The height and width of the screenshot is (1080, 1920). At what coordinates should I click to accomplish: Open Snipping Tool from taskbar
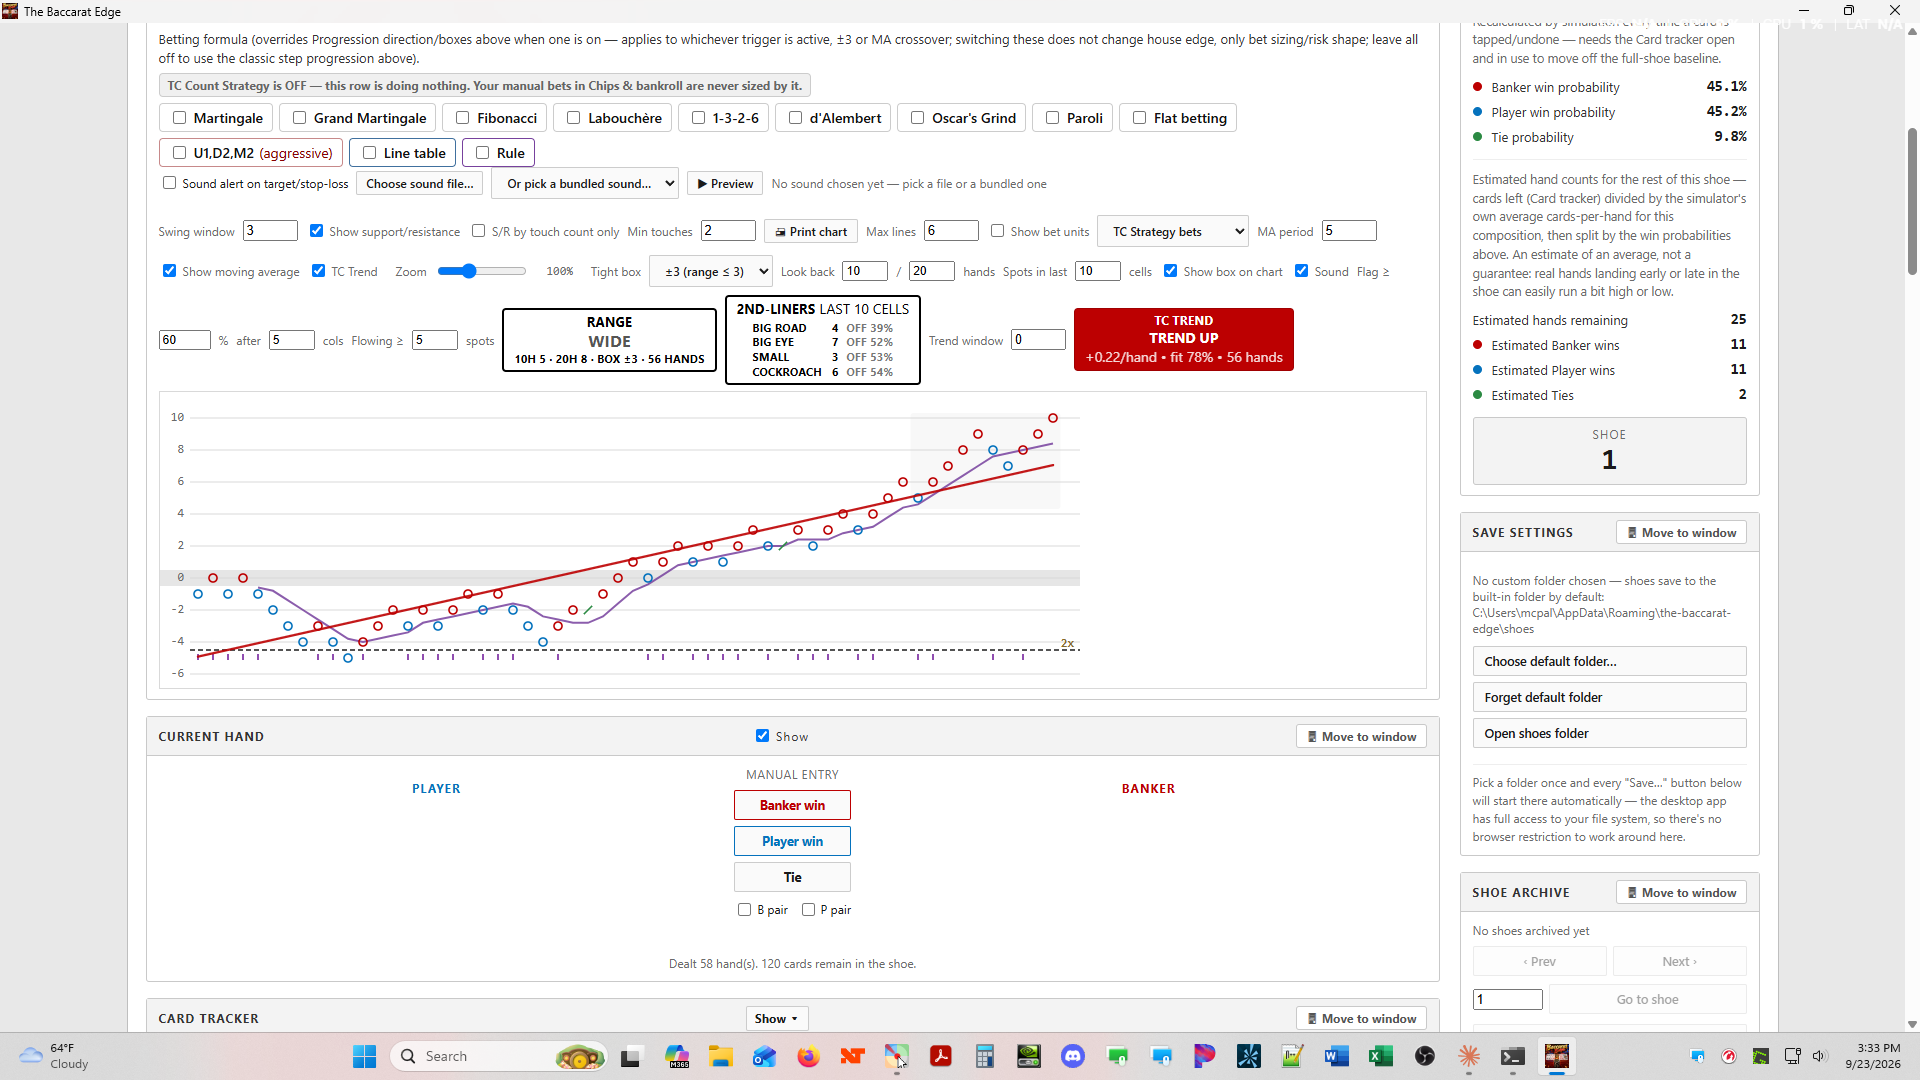click(x=896, y=1056)
